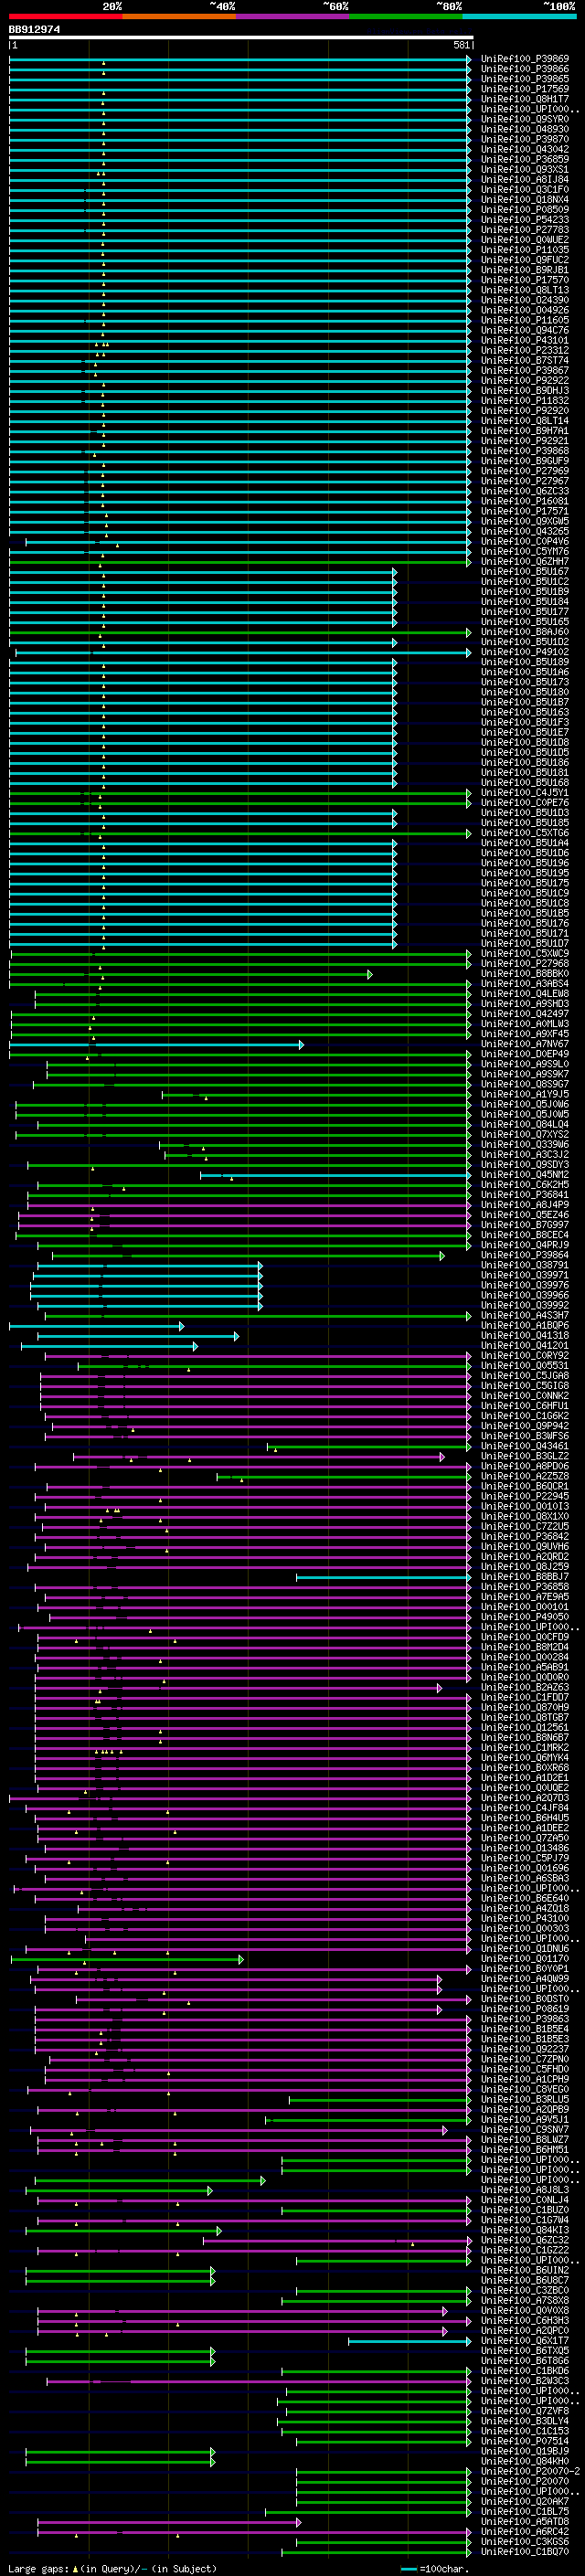Click the cyan ~100% identity legend segment

point(519,17)
